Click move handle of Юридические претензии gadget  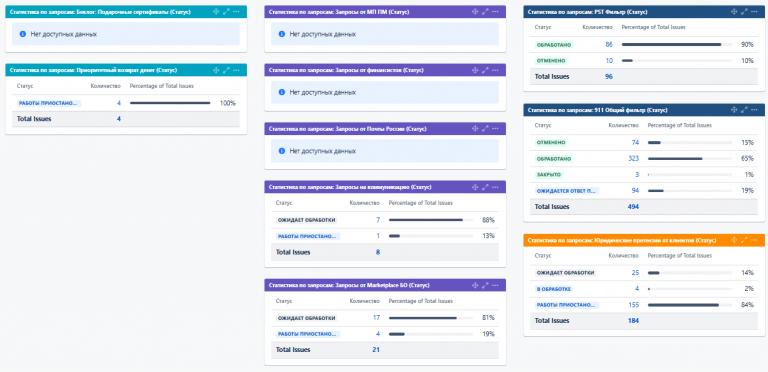point(734,240)
